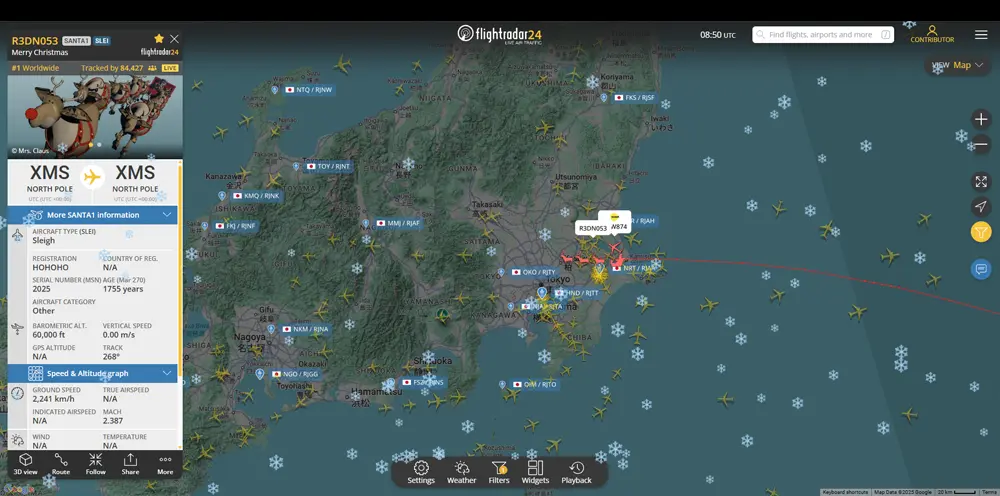
Task: Expand the Speed & Altitude graph section
Action: click(166, 373)
